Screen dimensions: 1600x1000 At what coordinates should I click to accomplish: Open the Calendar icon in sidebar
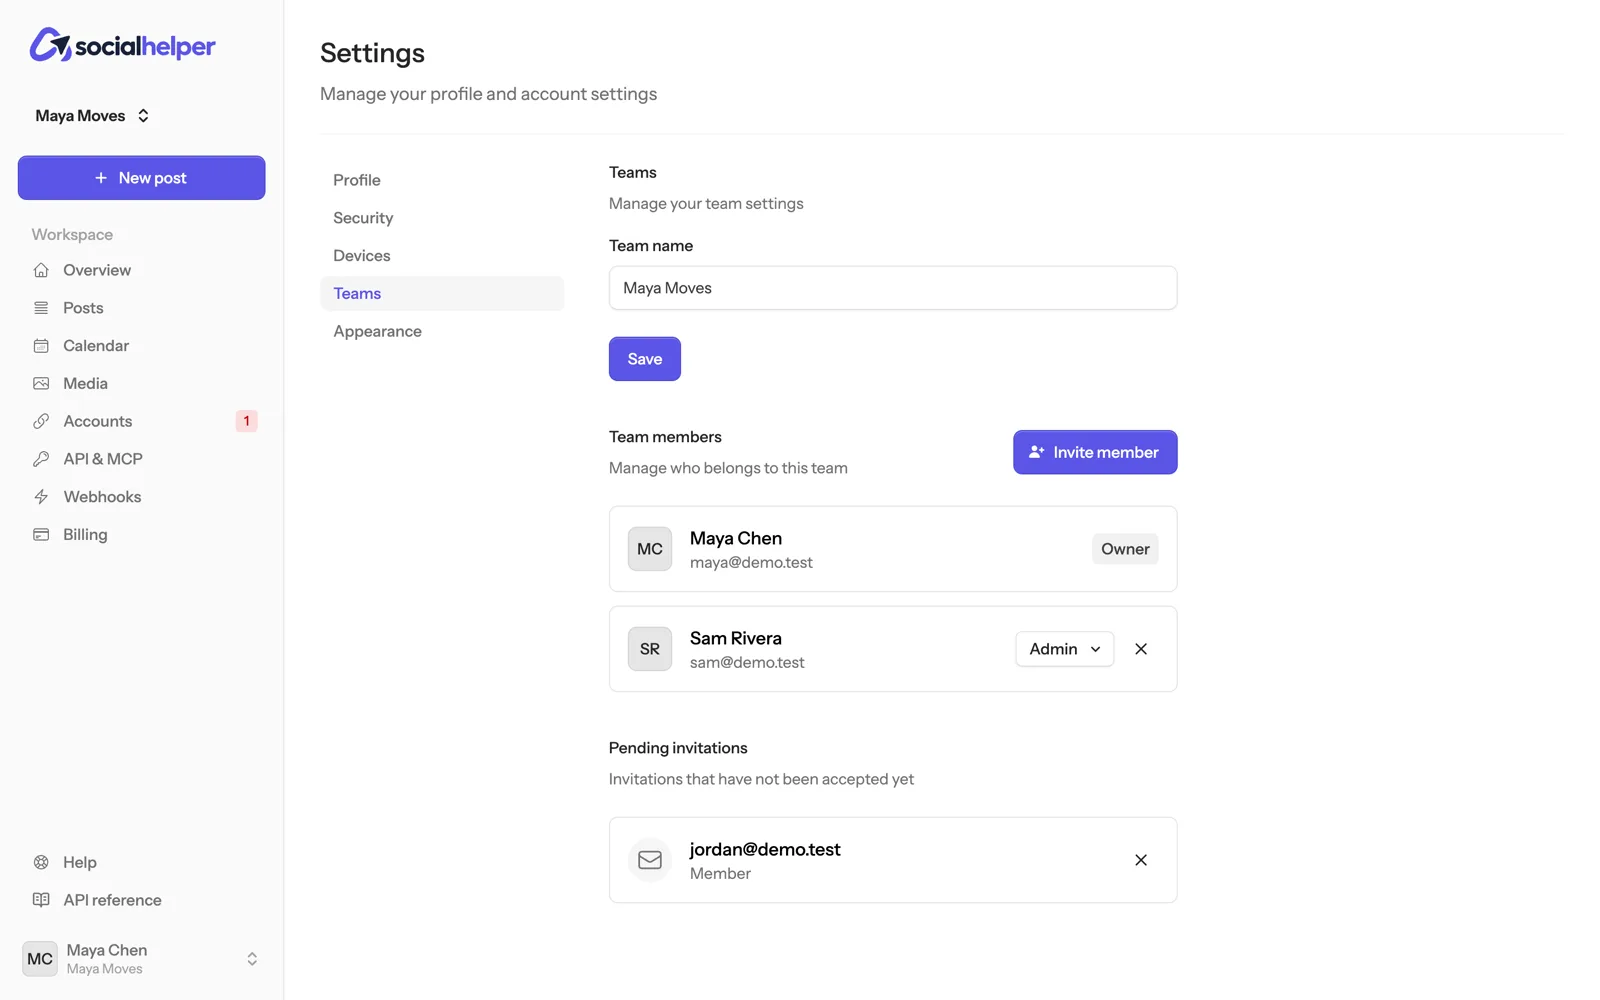(41, 346)
